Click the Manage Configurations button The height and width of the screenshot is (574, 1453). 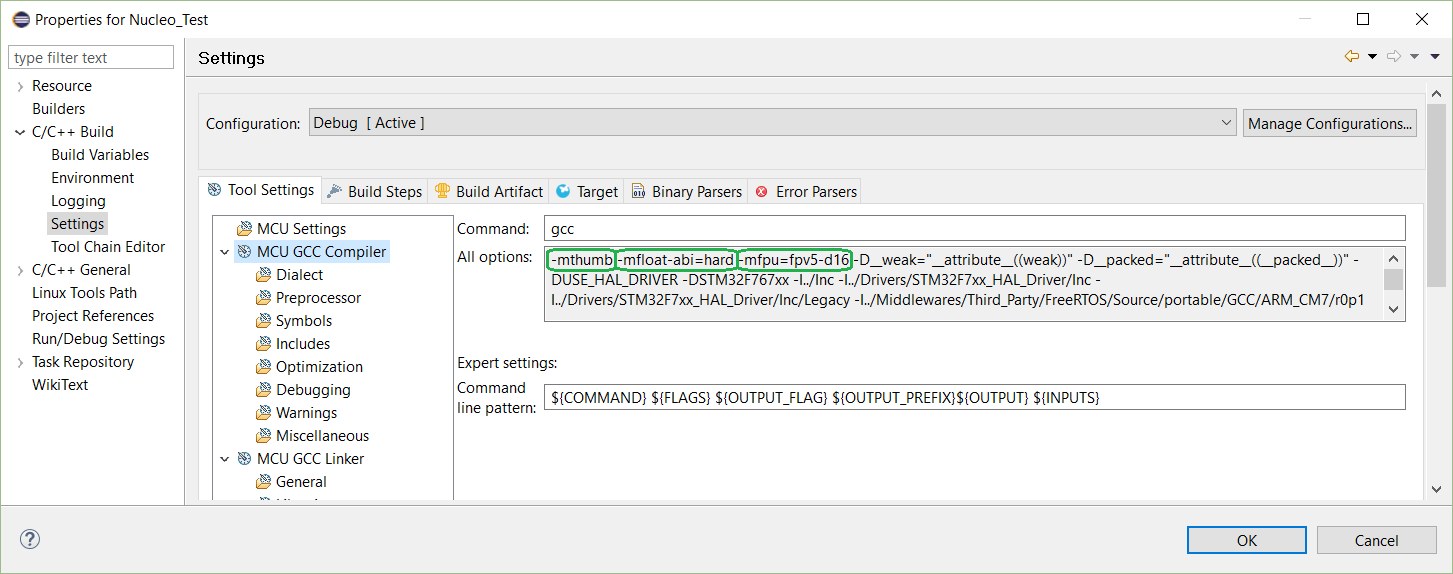pyautogui.click(x=1329, y=123)
